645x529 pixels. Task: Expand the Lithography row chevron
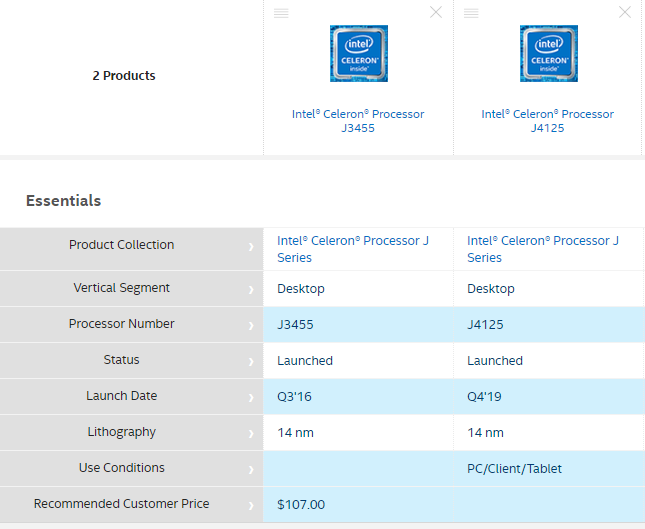point(251,434)
